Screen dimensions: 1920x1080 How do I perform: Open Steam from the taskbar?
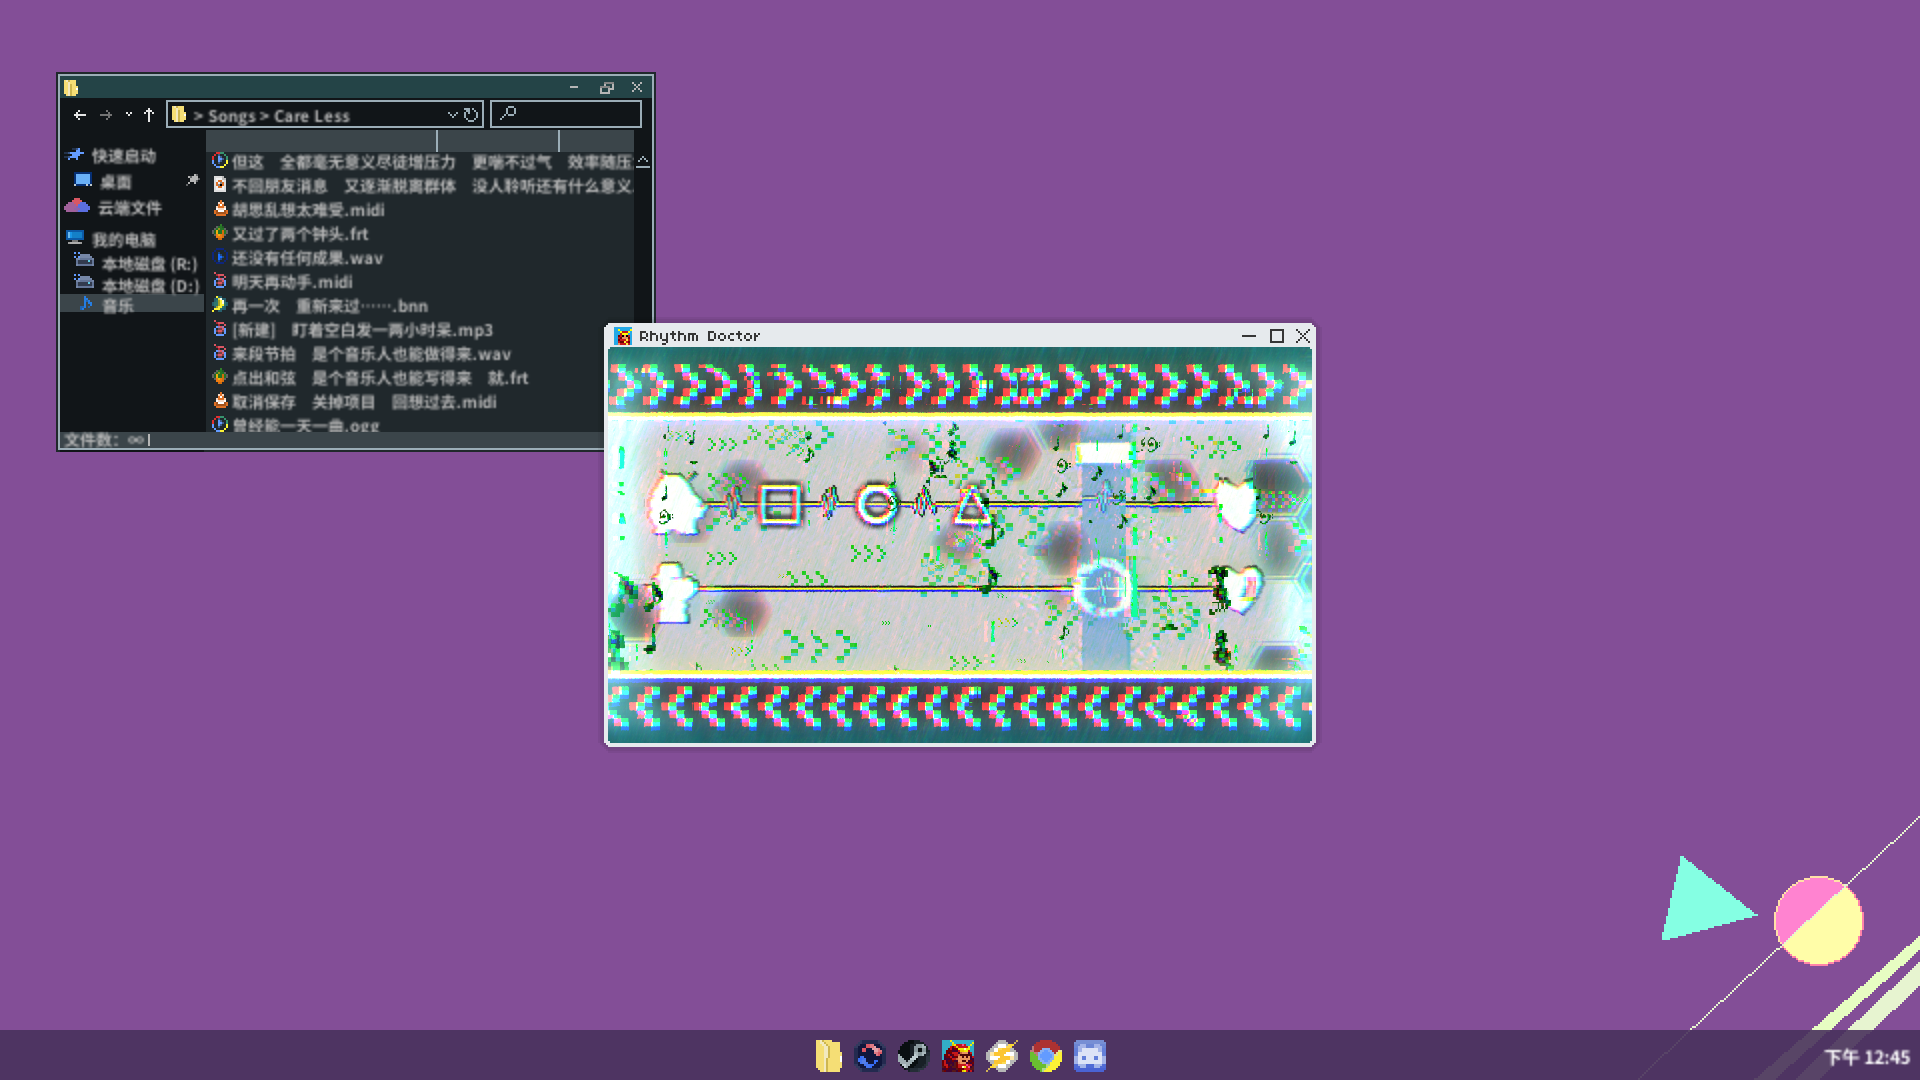(912, 1056)
